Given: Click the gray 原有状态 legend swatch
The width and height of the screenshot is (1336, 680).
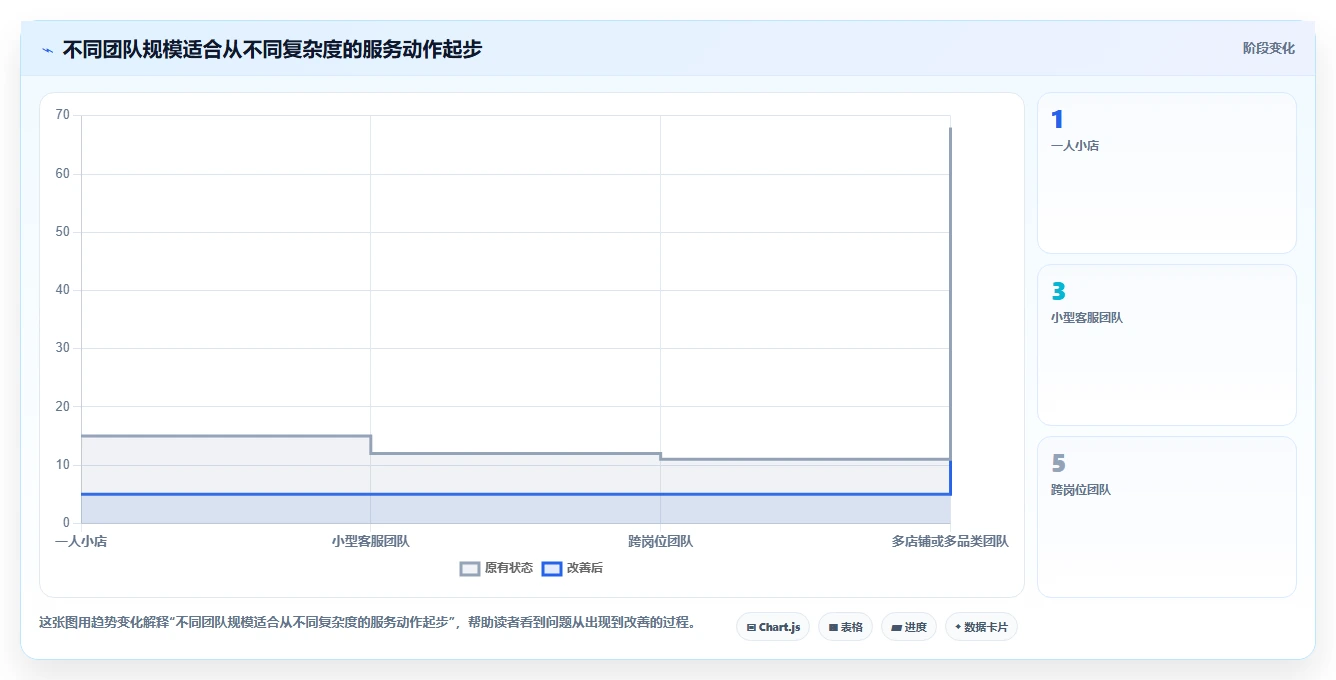Looking at the screenshot, I should click(x=470, y=569).
